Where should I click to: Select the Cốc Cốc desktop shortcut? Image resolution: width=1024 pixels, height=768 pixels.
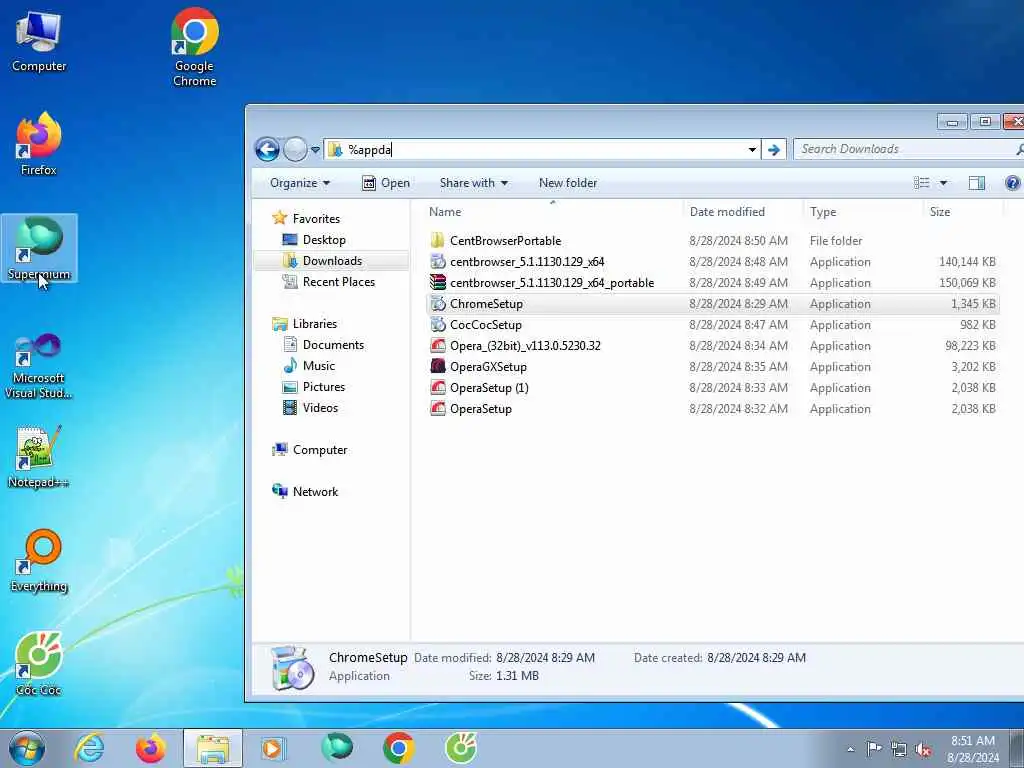tap(39, 664)
